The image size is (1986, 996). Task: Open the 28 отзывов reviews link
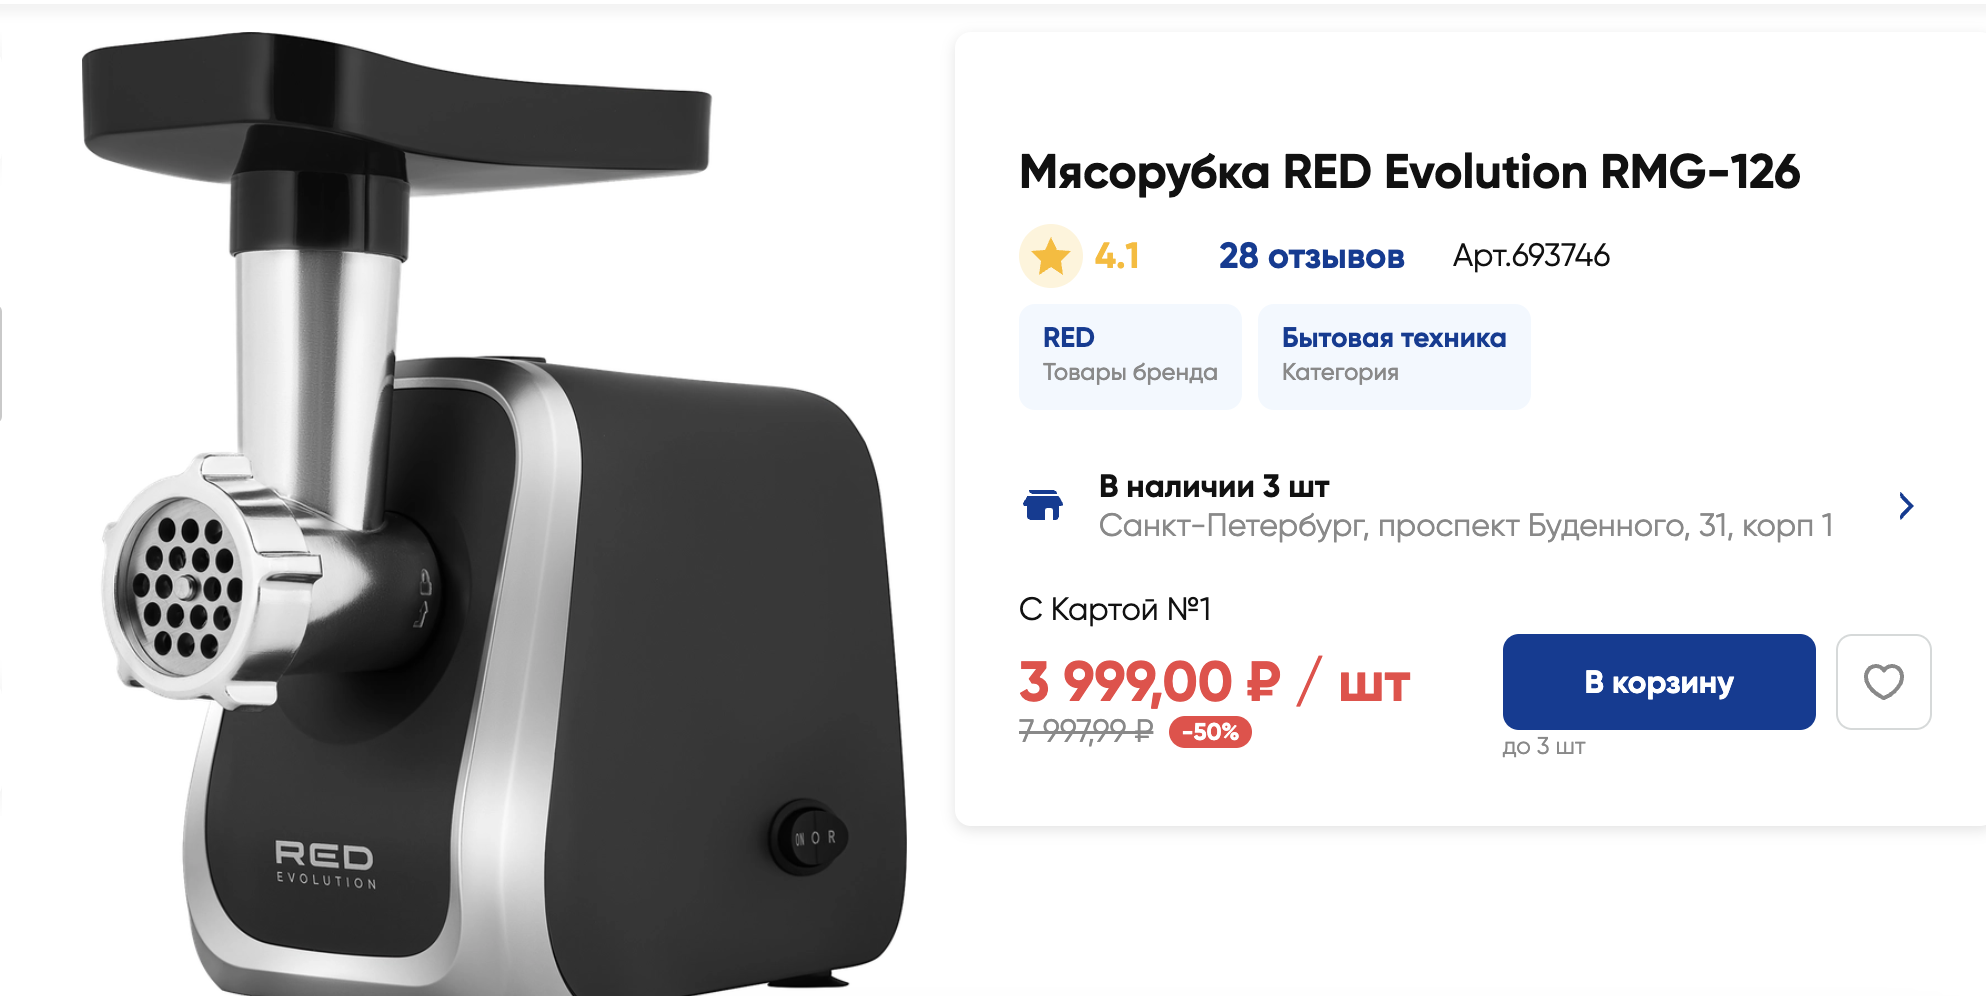click(x=1311, y=256)
